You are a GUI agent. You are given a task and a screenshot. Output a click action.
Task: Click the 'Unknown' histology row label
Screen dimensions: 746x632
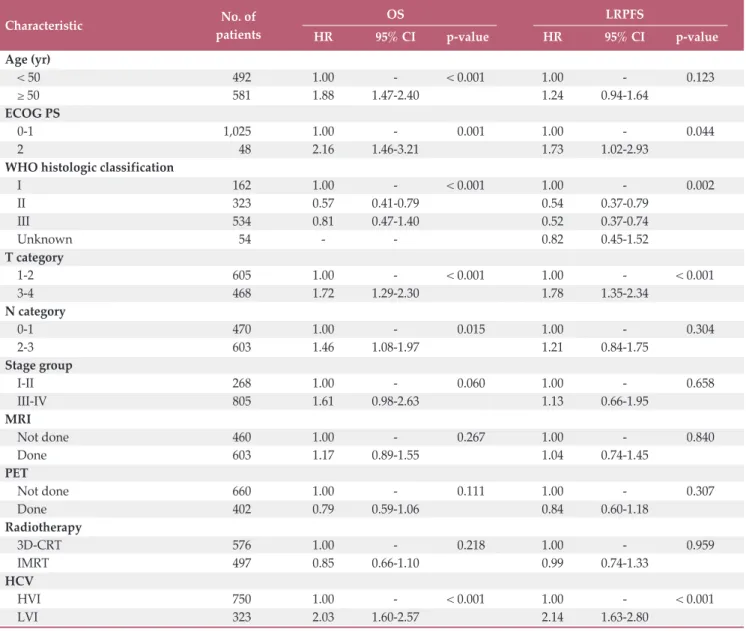[45, 239]
